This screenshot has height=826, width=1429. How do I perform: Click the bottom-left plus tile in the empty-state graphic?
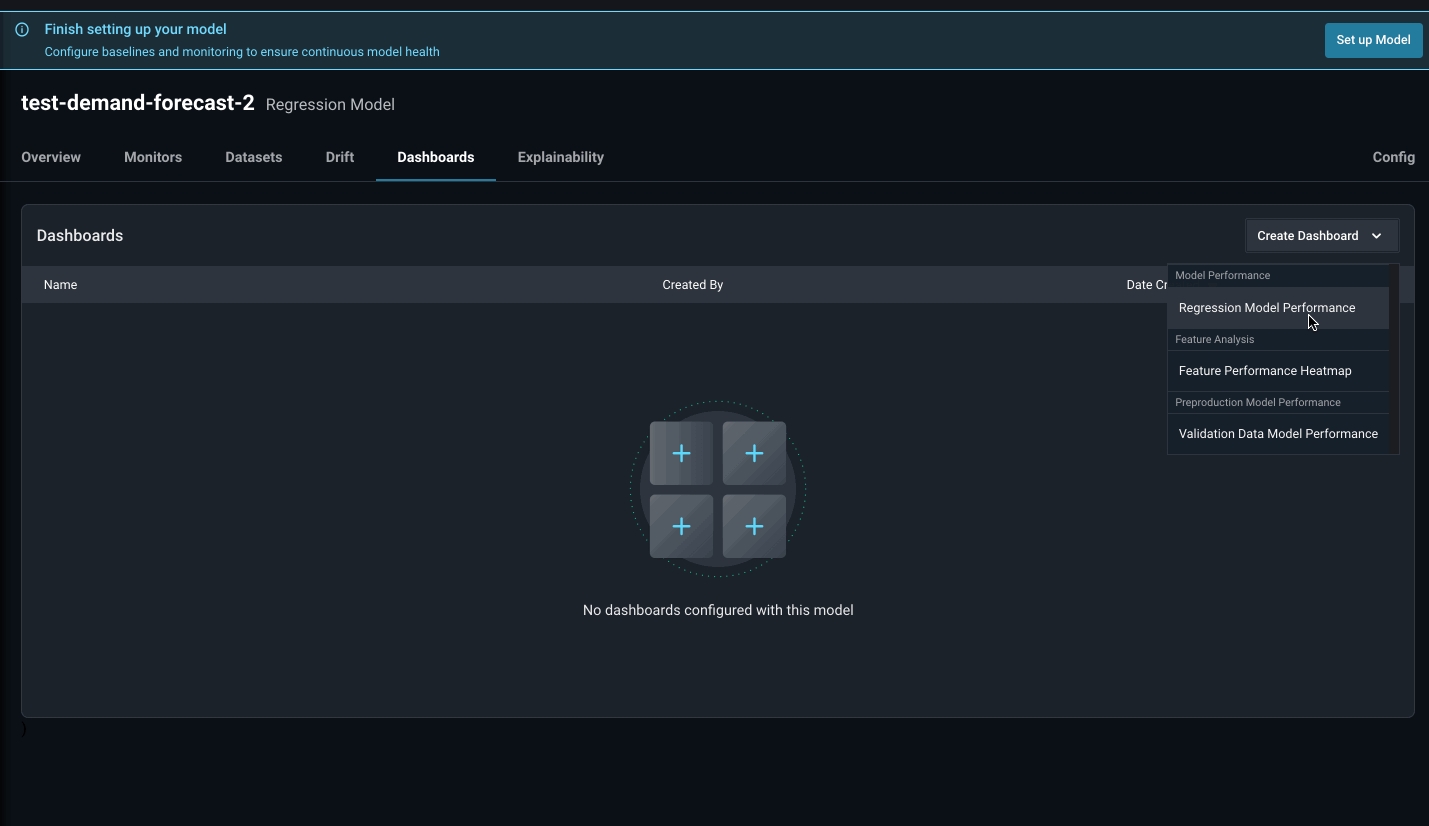(x=681, y=526)
